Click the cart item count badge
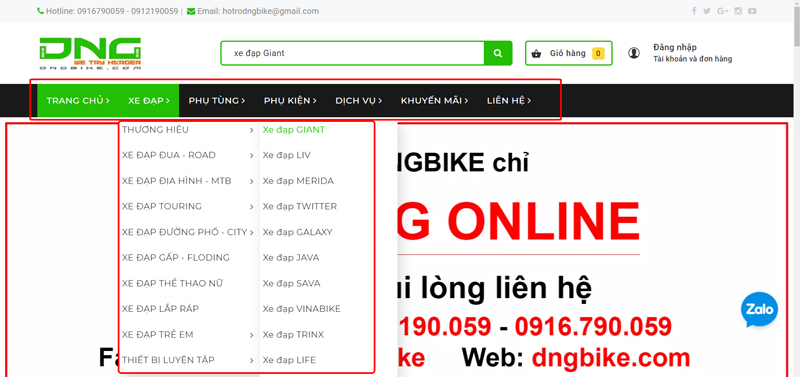800x377 pixels. tap(598, 54)
